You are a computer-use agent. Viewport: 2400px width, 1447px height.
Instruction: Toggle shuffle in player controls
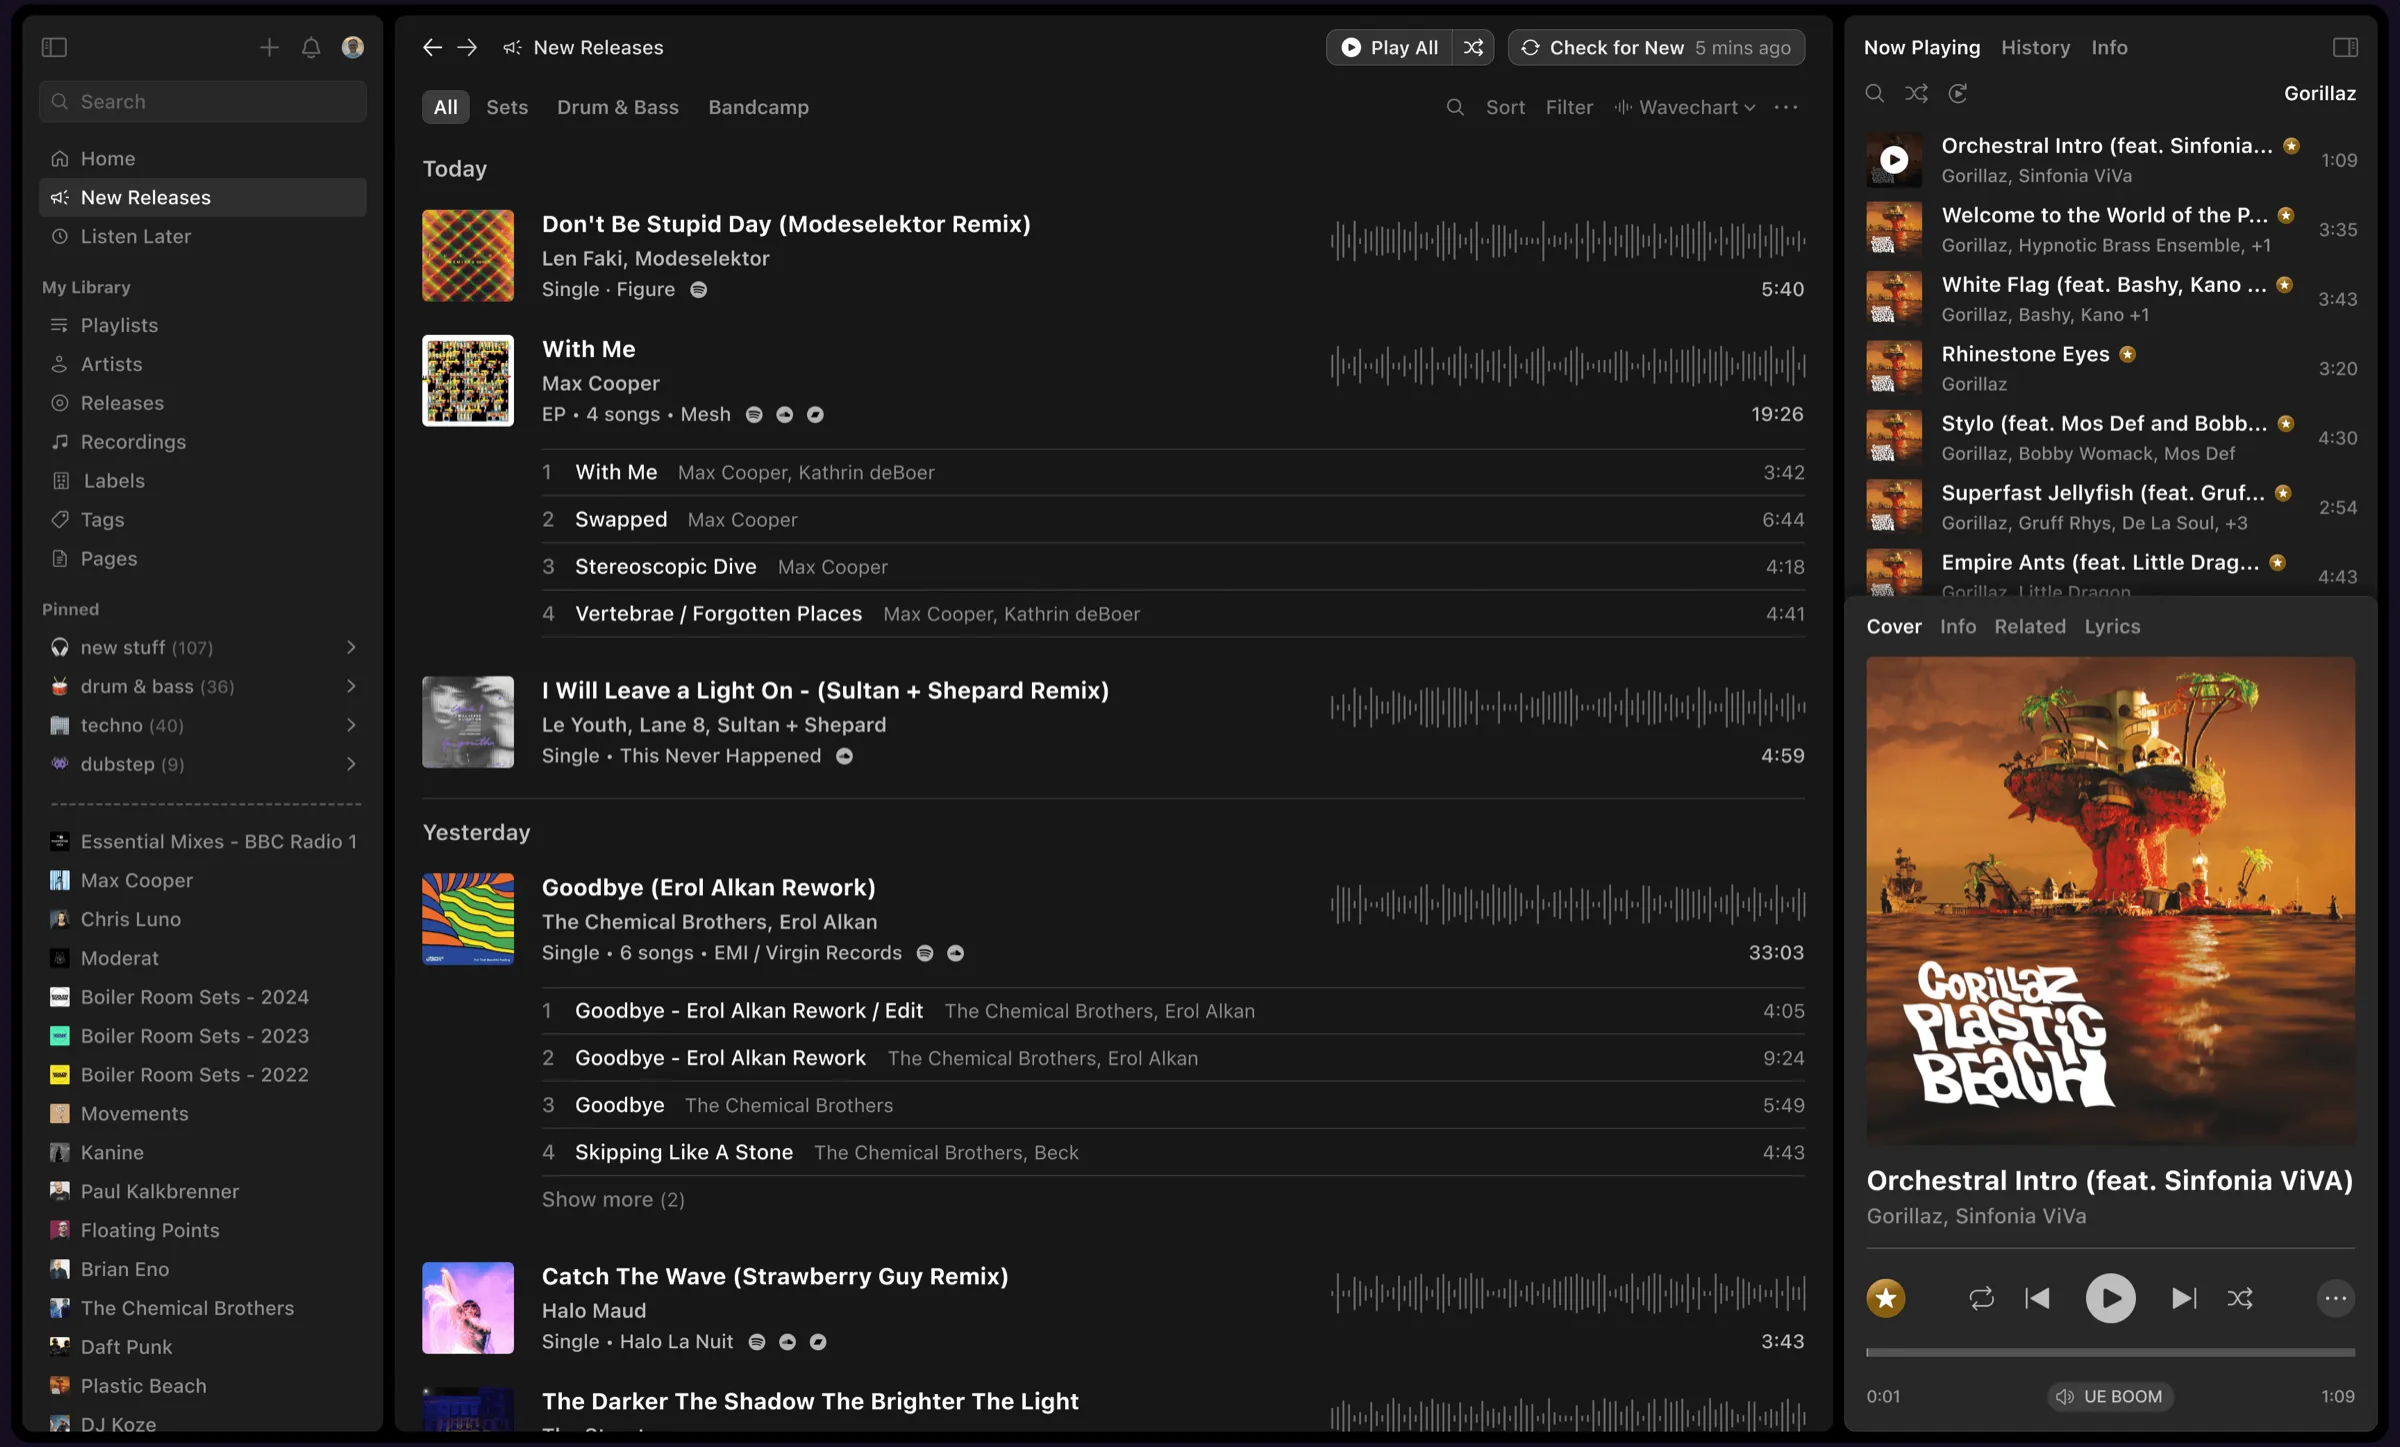[x=2240, y=1298]
